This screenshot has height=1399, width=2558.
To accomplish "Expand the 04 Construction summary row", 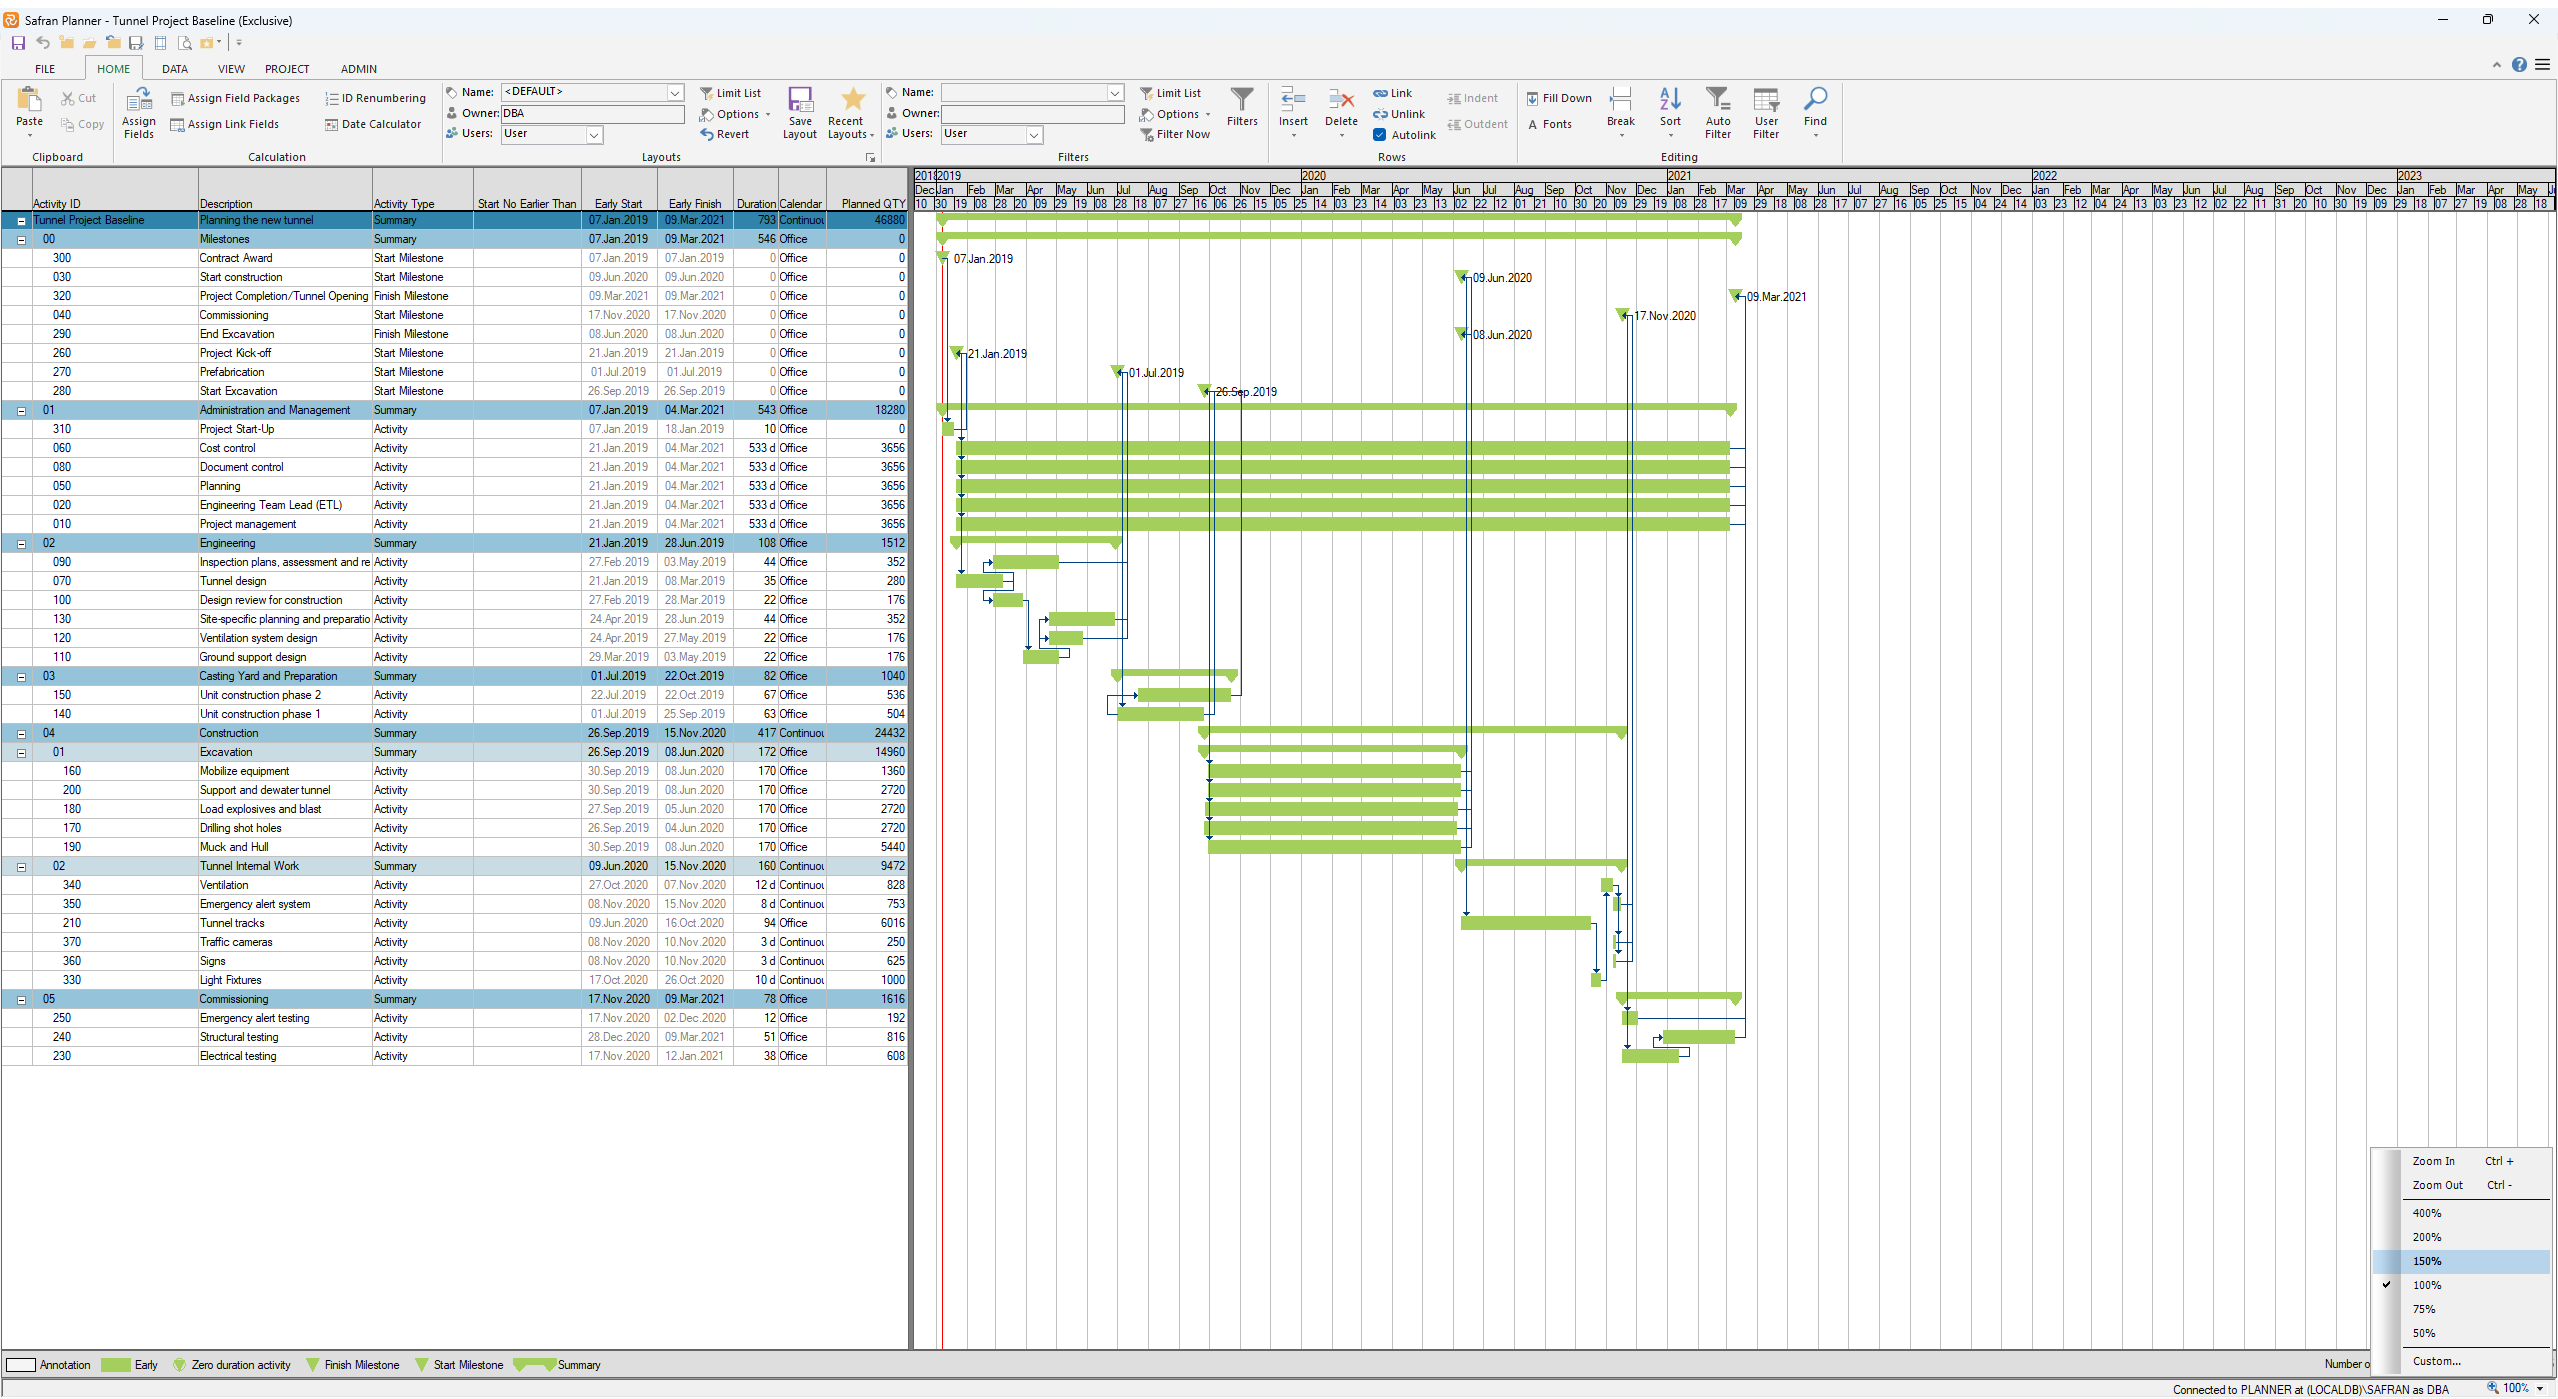I will 17,732.
